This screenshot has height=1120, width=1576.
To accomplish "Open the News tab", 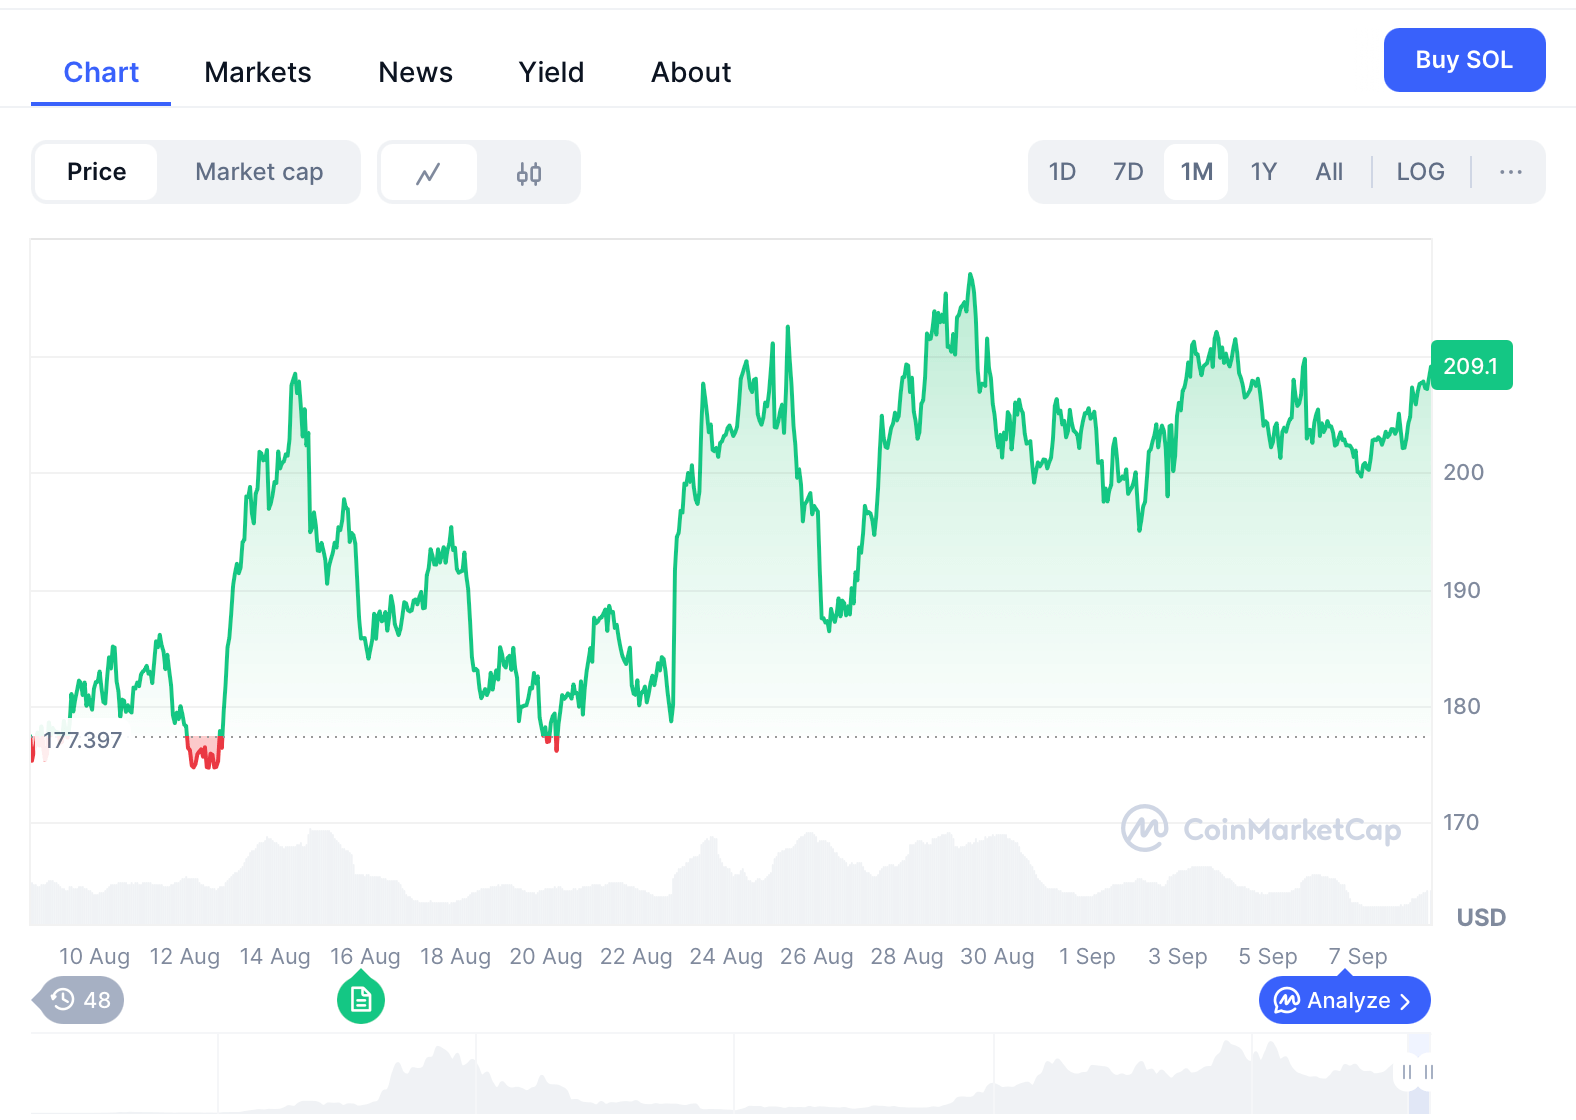I will tap(415, 72).
